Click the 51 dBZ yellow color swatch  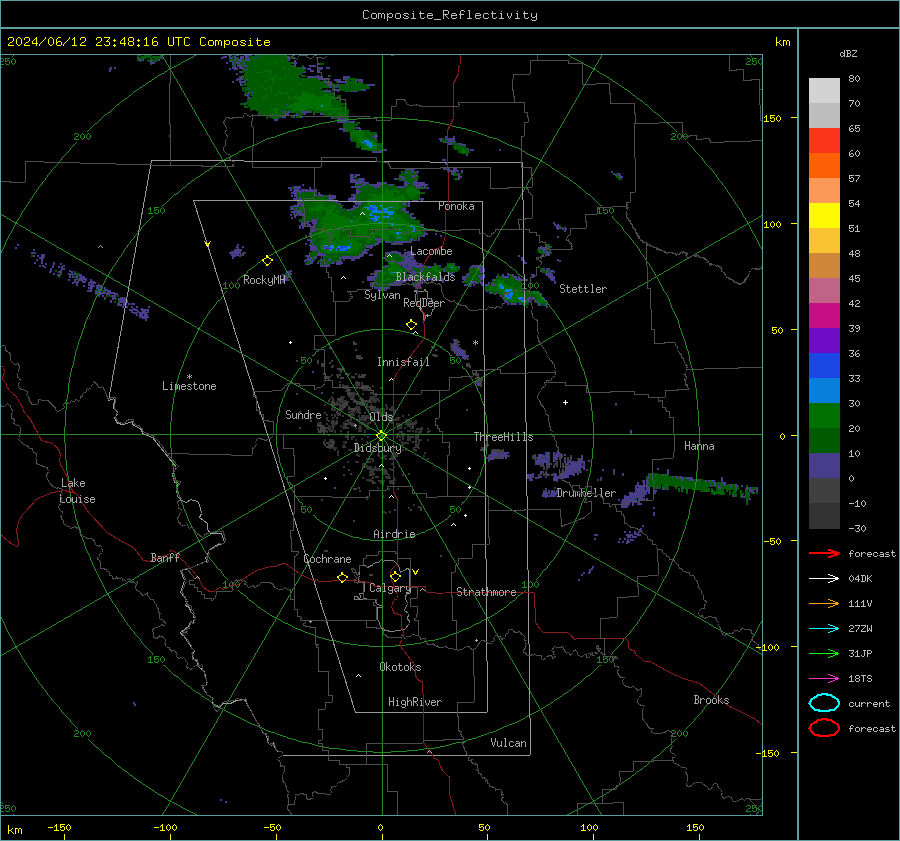coord(824,216)
